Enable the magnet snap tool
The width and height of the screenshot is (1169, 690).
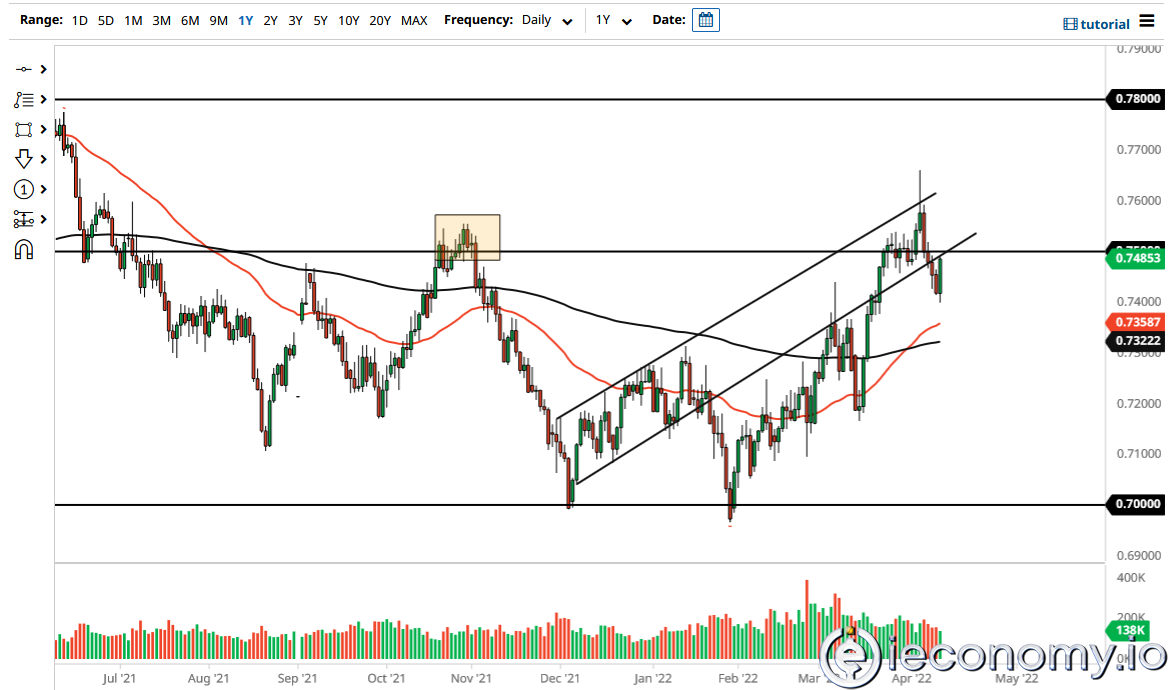tap(23, 249)
